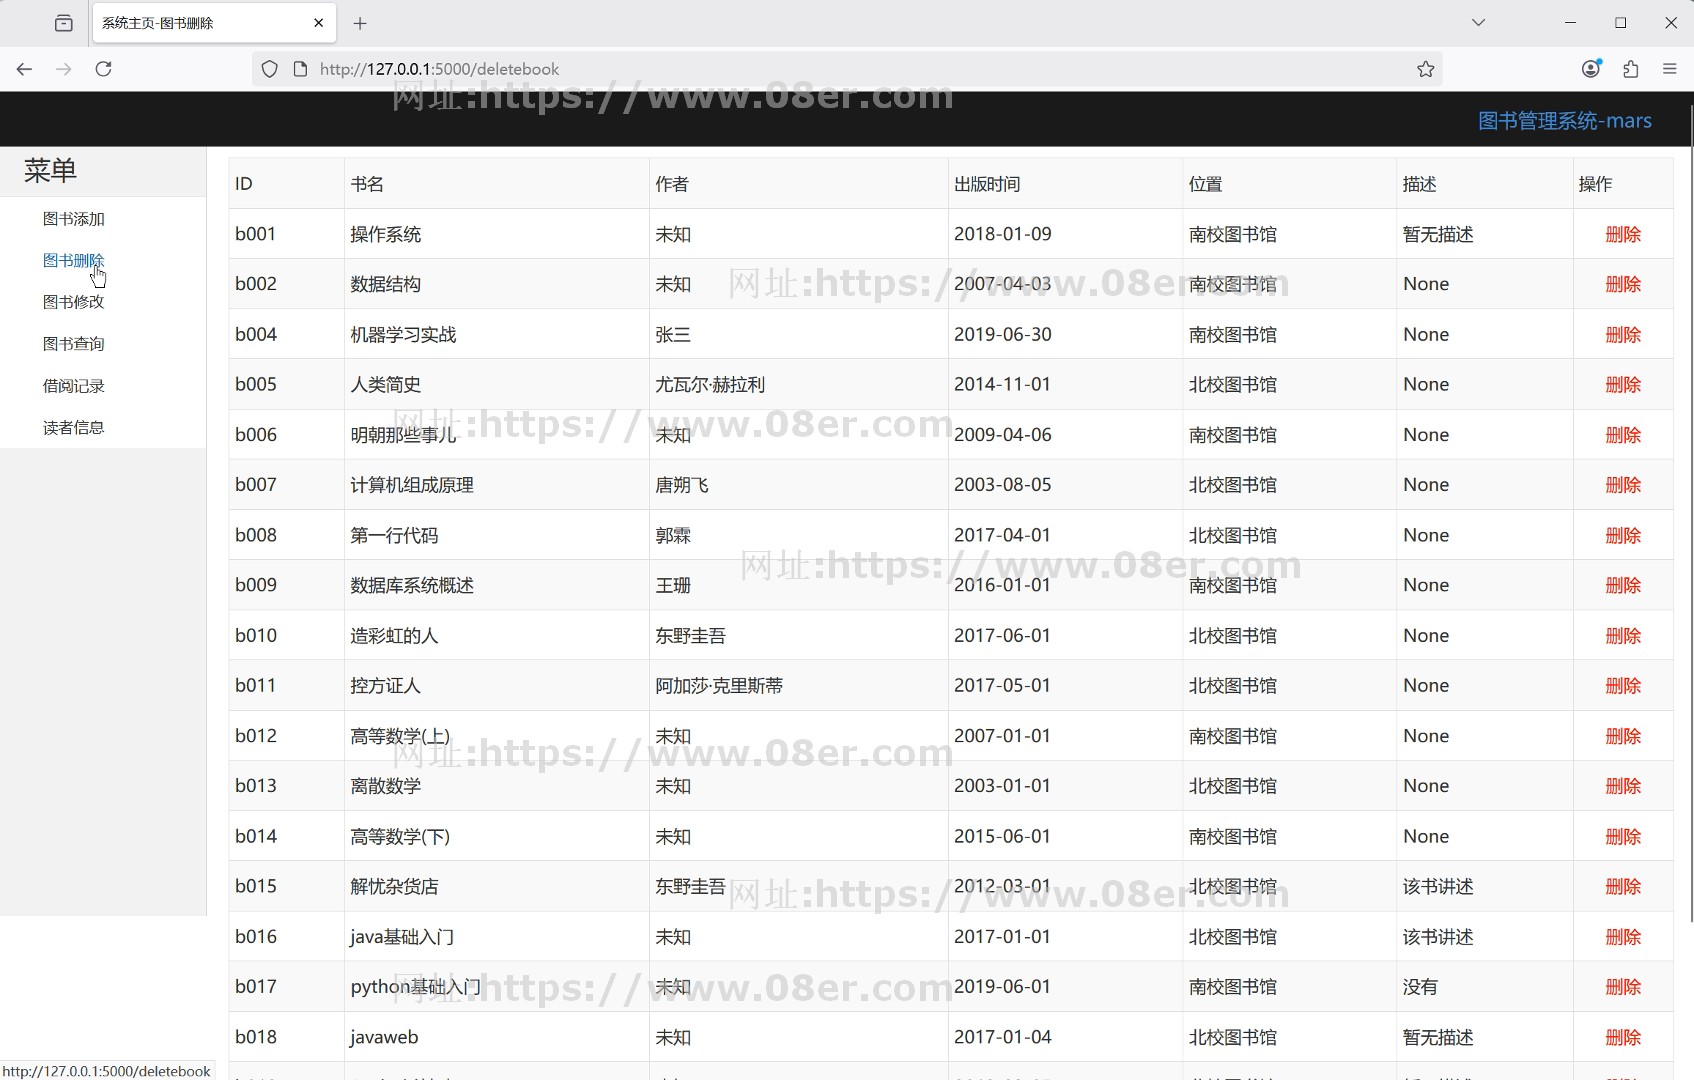Click the 图书管理系统-mars header link
The width and height of the screenshot is (1694, 1080).
pos(1563,120)
